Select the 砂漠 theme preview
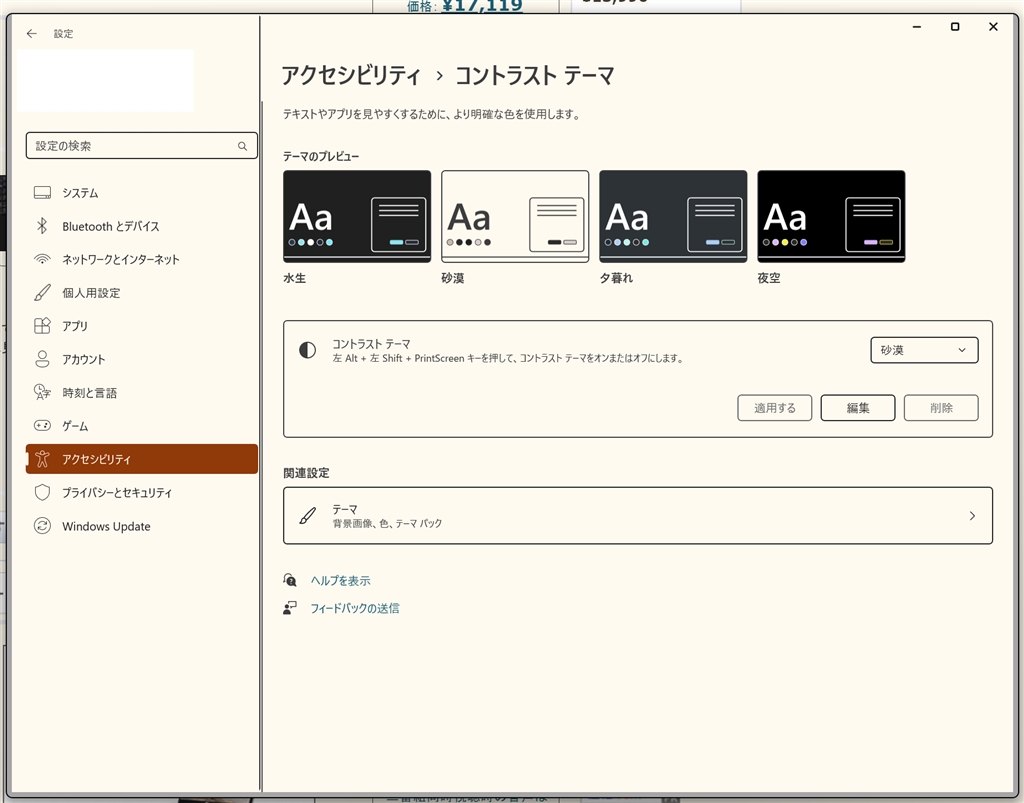1024x803 pixels. (515, 216)
